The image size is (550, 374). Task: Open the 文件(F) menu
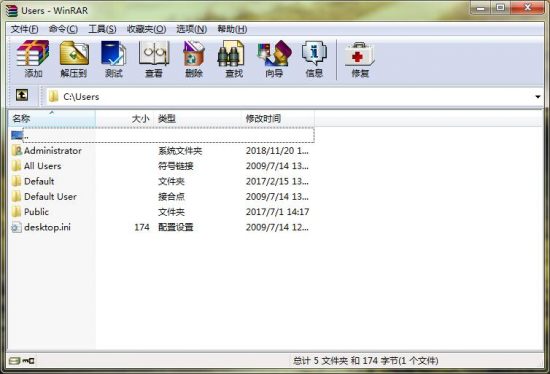tap(24, 29)
